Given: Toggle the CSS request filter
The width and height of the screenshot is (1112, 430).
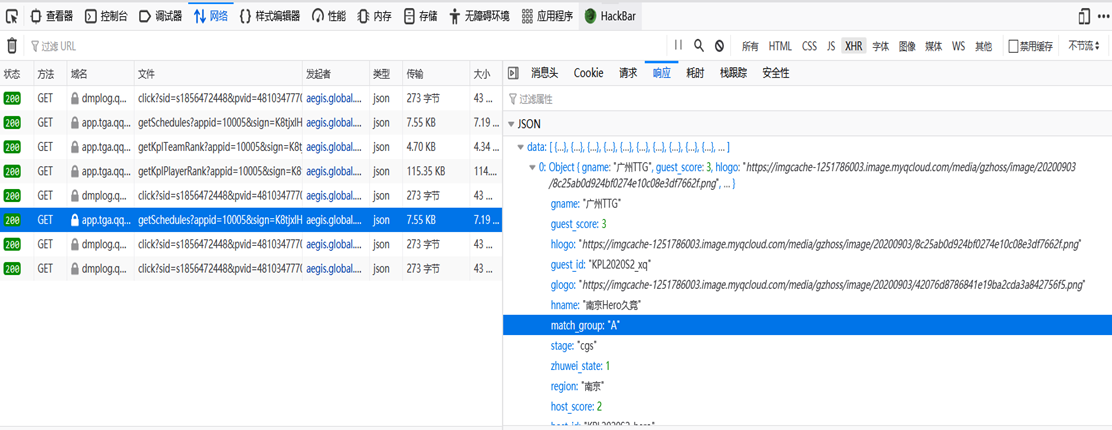Looking at the screenshot, I should coord(809,46).
